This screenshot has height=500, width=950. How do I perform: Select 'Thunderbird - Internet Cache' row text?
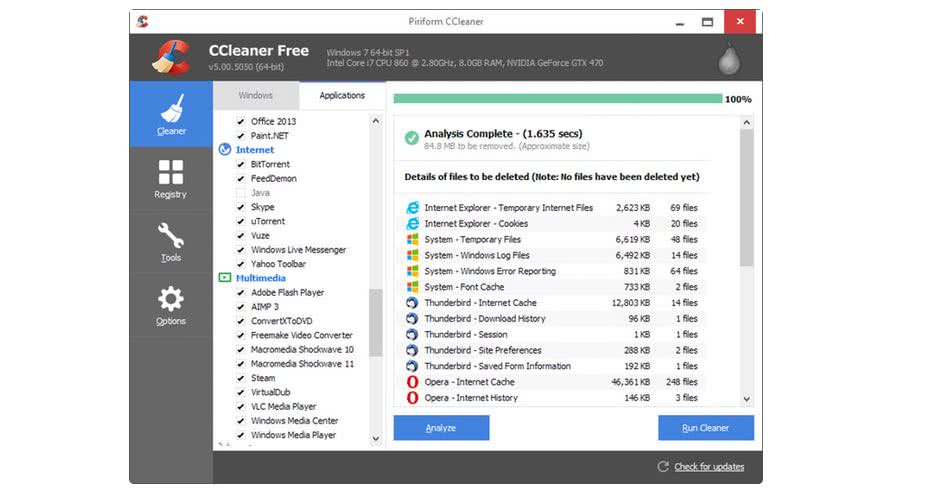480,302
